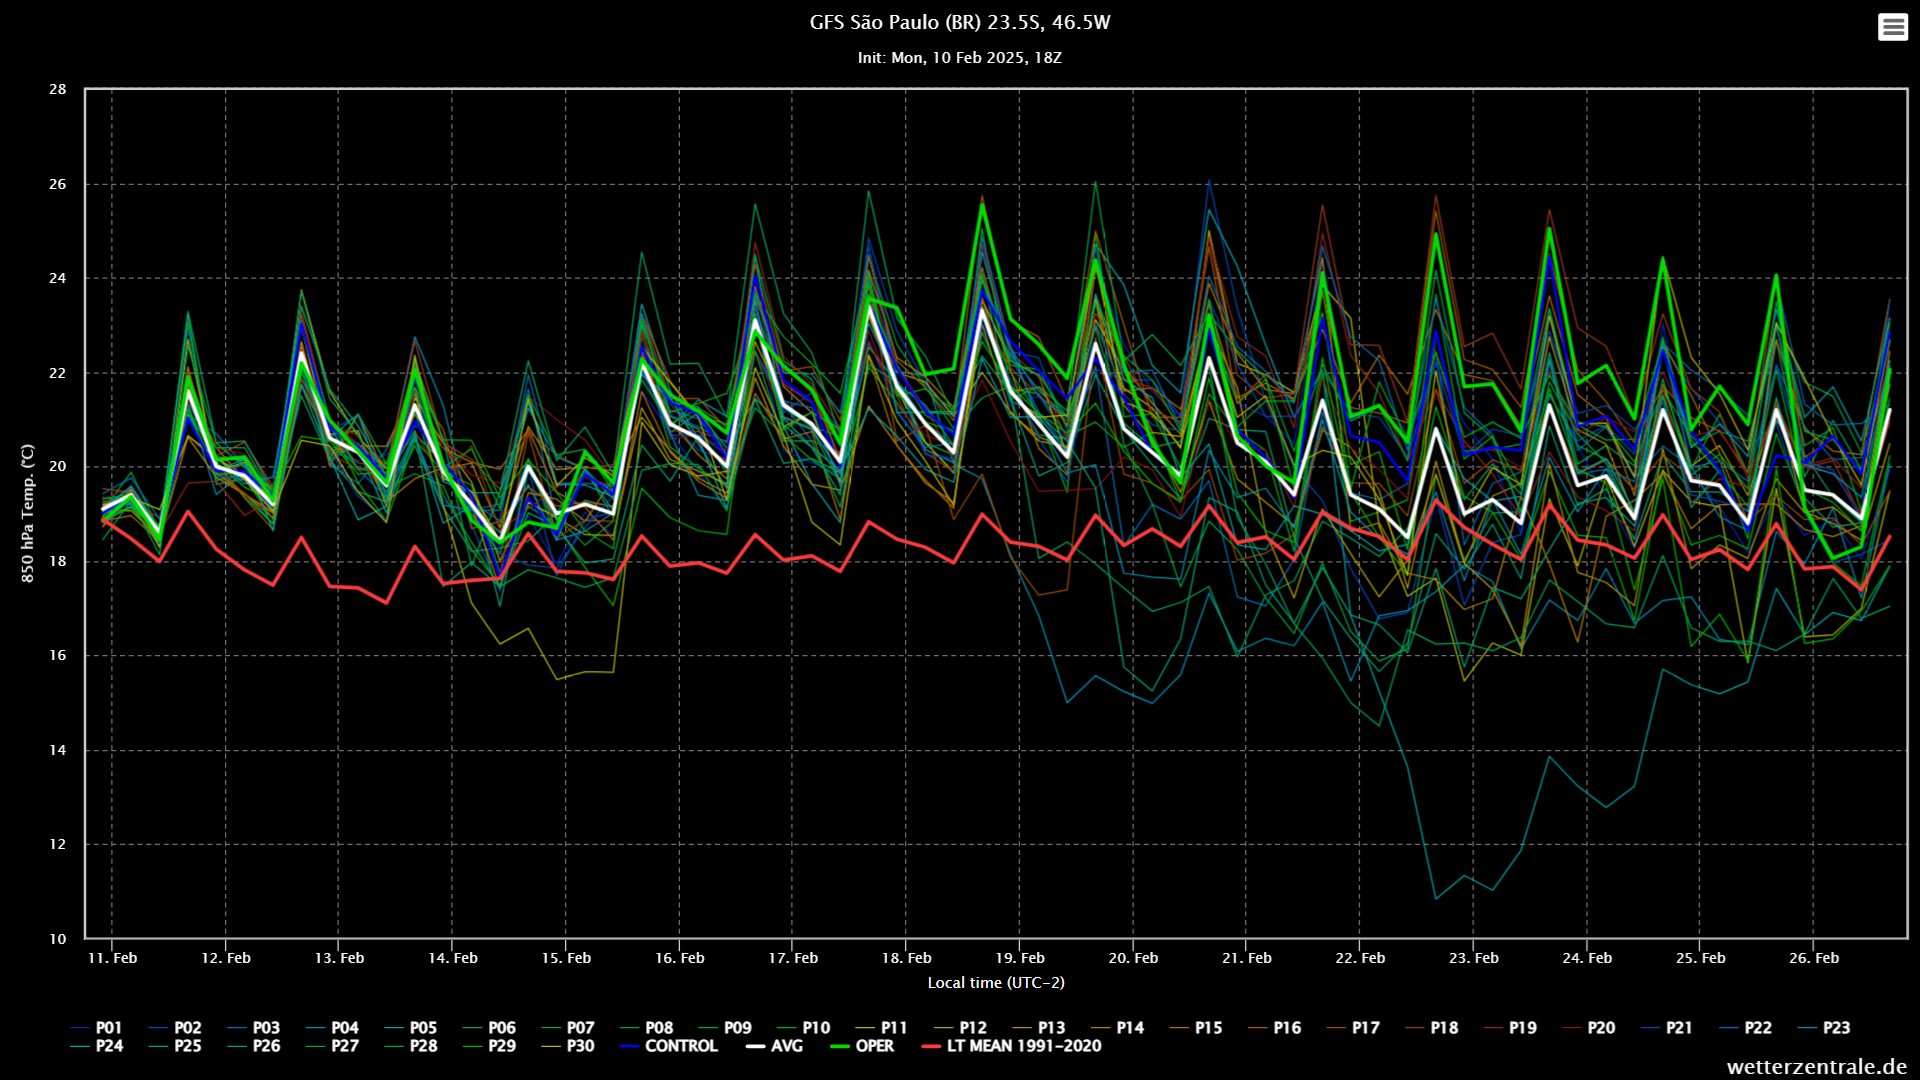
Task: Toggle the AVG white line legend item
Action: tap(774, 1046)
